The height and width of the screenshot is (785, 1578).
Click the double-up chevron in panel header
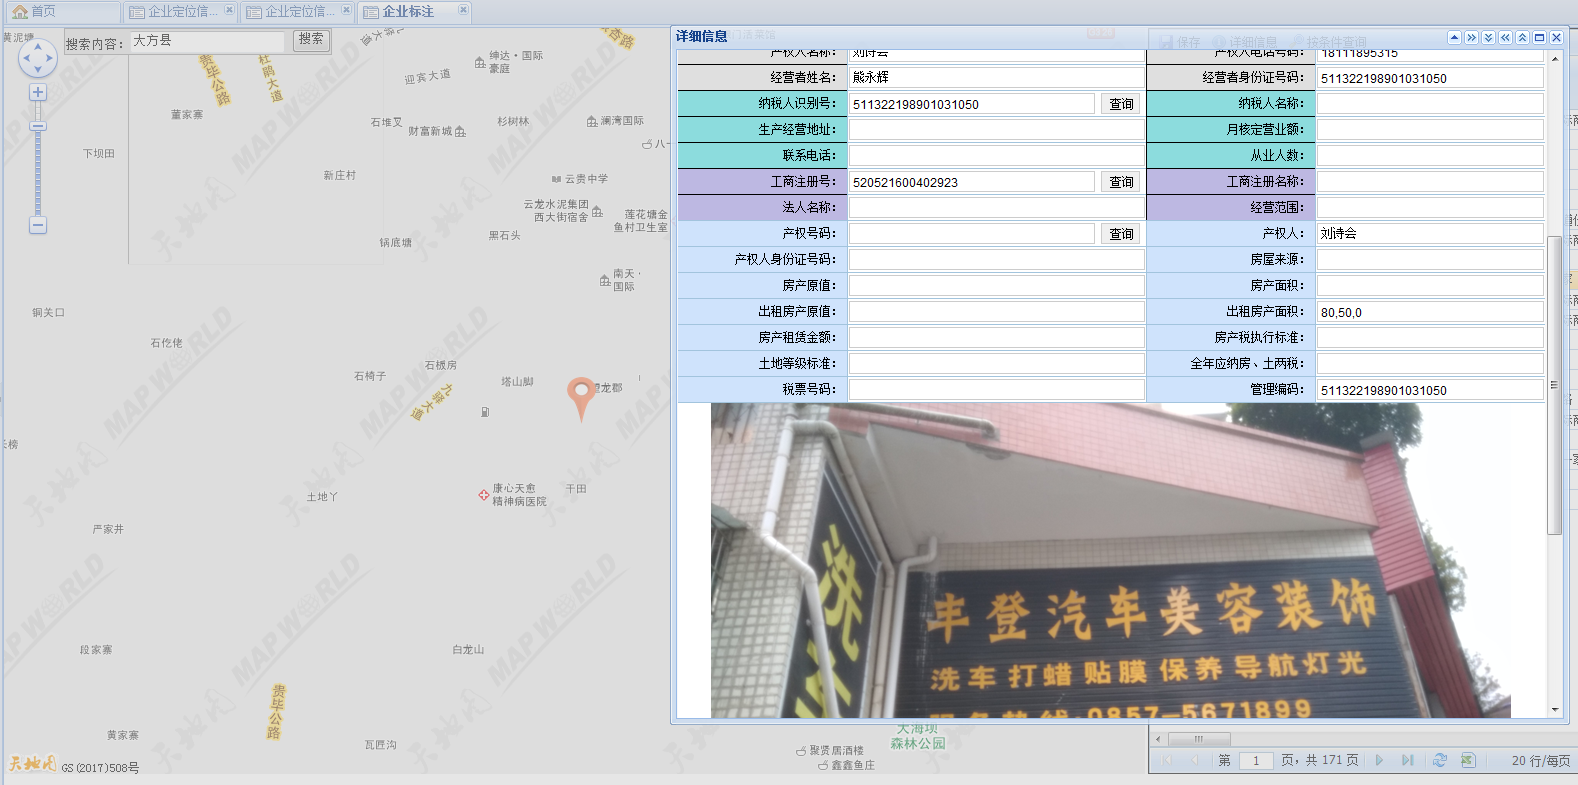pos(1522,37)
